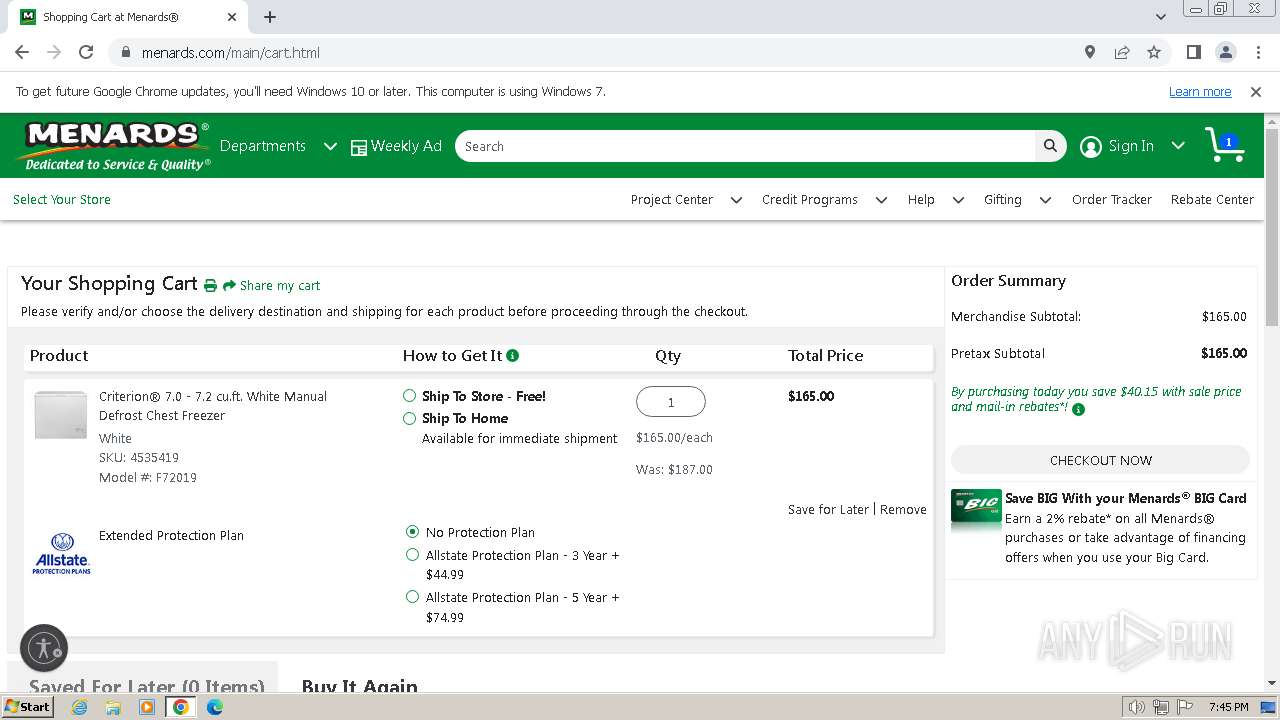The image size is (1280, 720).
Task: Open the Windows Start menu
Action: coord(27,707)
